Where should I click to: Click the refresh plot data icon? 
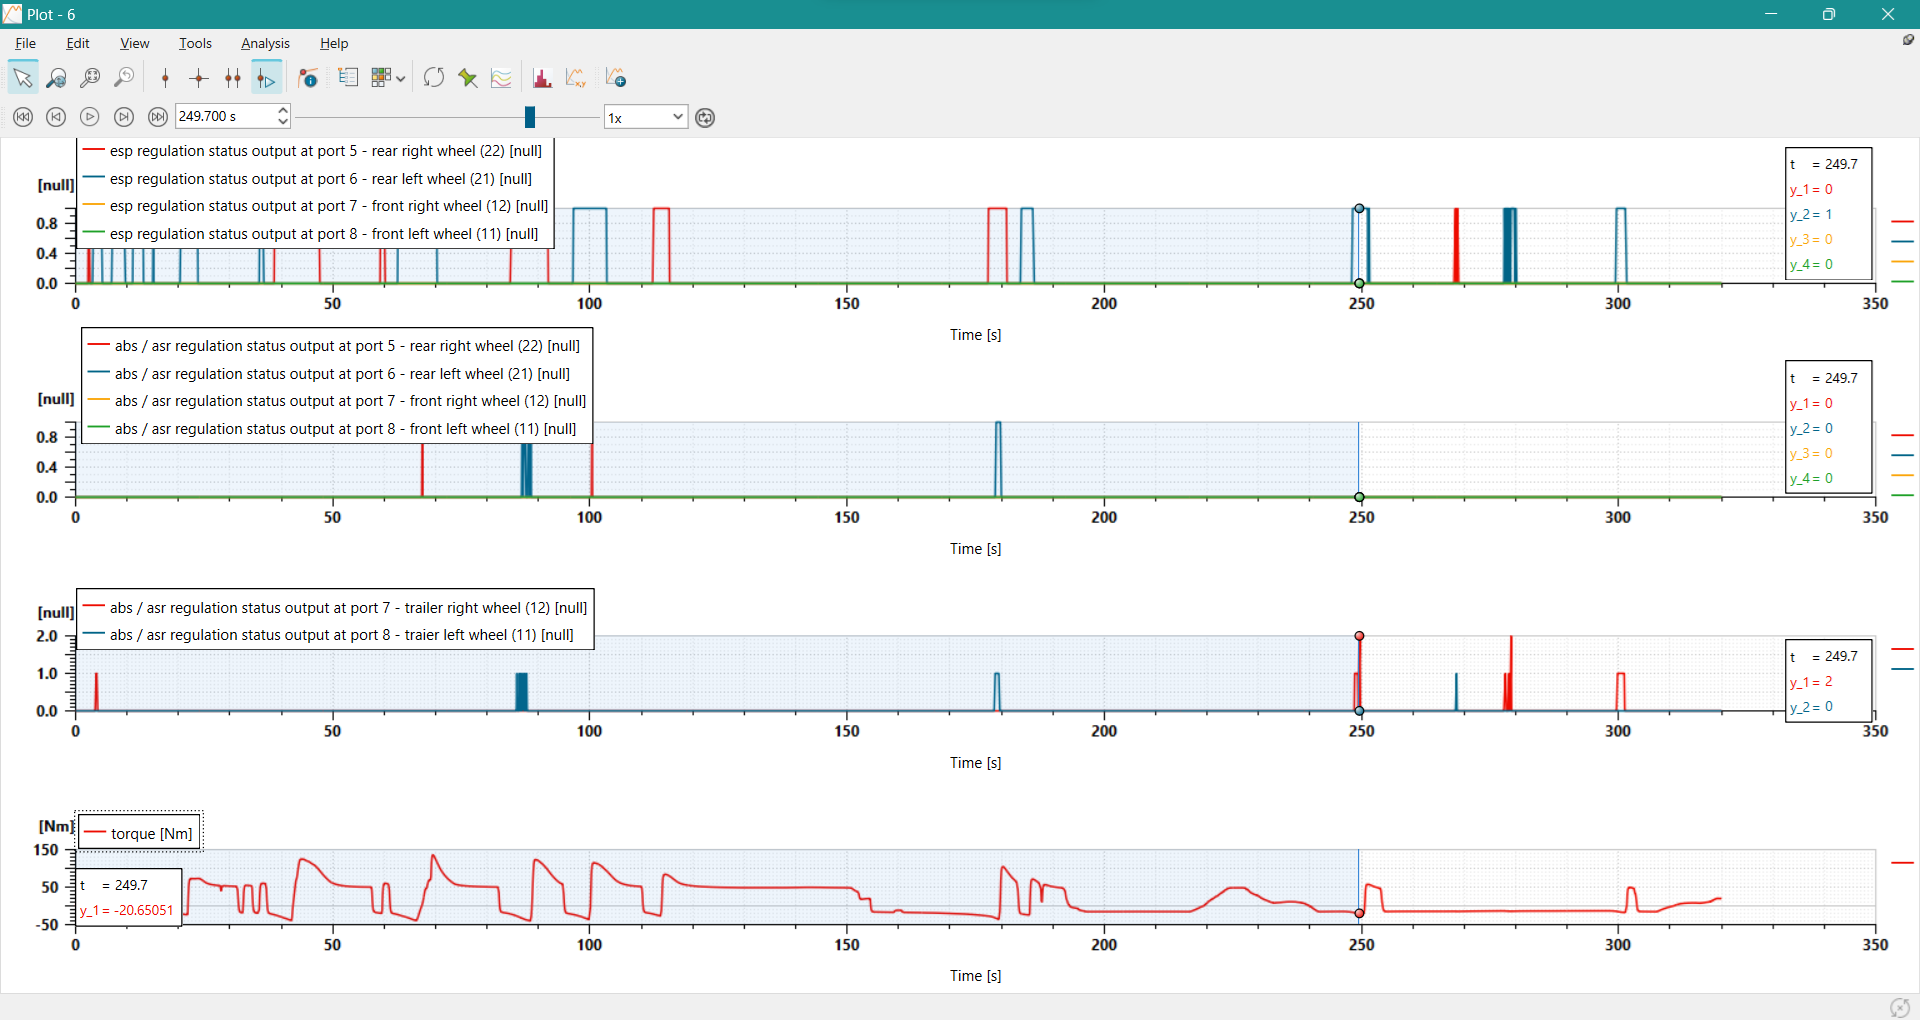434,78
